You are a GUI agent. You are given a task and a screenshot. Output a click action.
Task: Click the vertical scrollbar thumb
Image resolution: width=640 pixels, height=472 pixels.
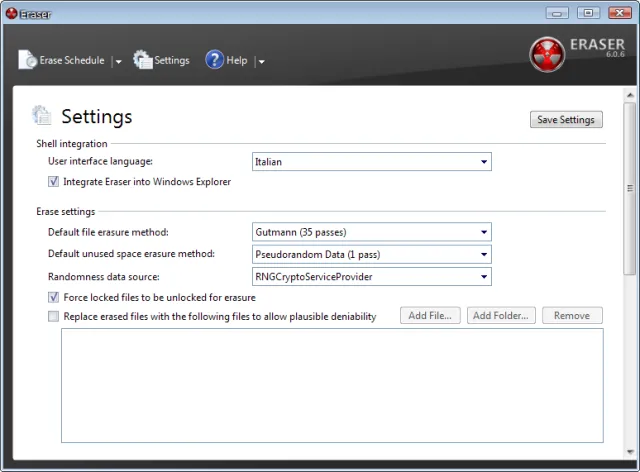click(x=630, y=189)
